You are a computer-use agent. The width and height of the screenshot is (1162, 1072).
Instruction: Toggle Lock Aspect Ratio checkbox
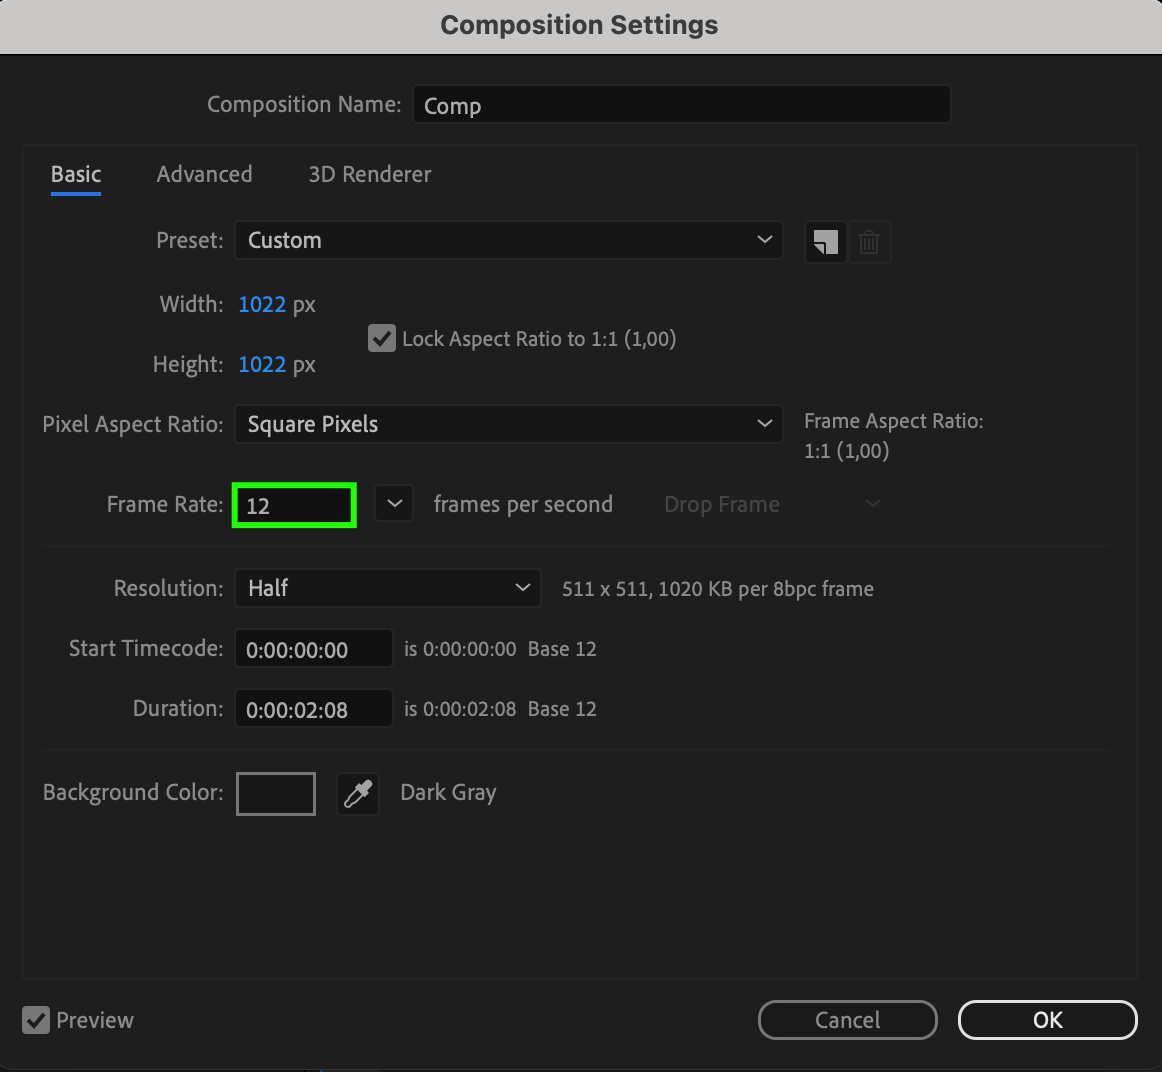(x=382, y=339)
